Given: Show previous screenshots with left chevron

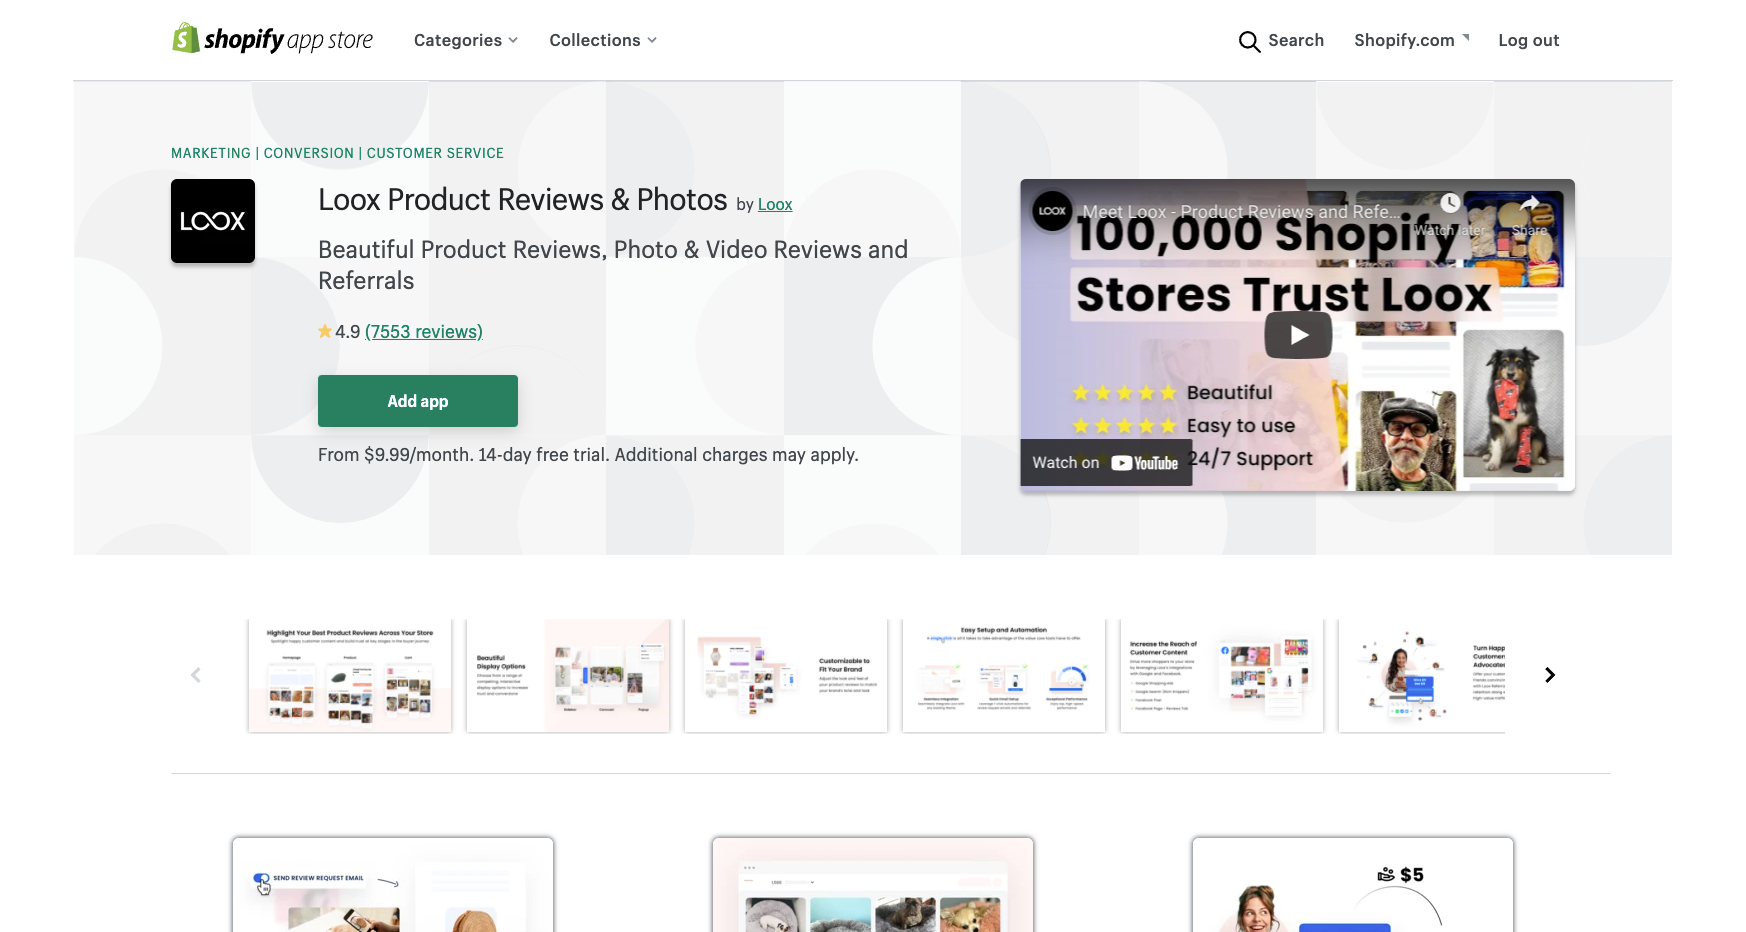Looking at the screenshot, I should pos(196,675).
